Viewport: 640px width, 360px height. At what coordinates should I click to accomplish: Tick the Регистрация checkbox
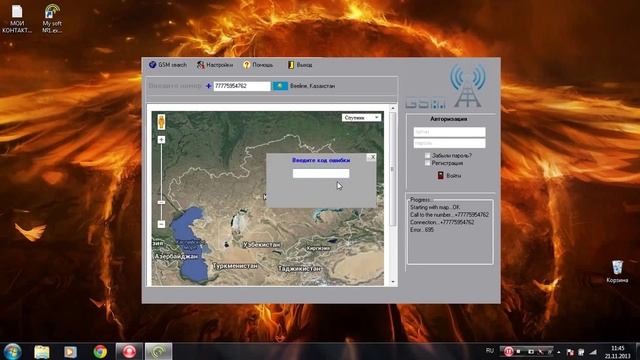tap(427, 163)
